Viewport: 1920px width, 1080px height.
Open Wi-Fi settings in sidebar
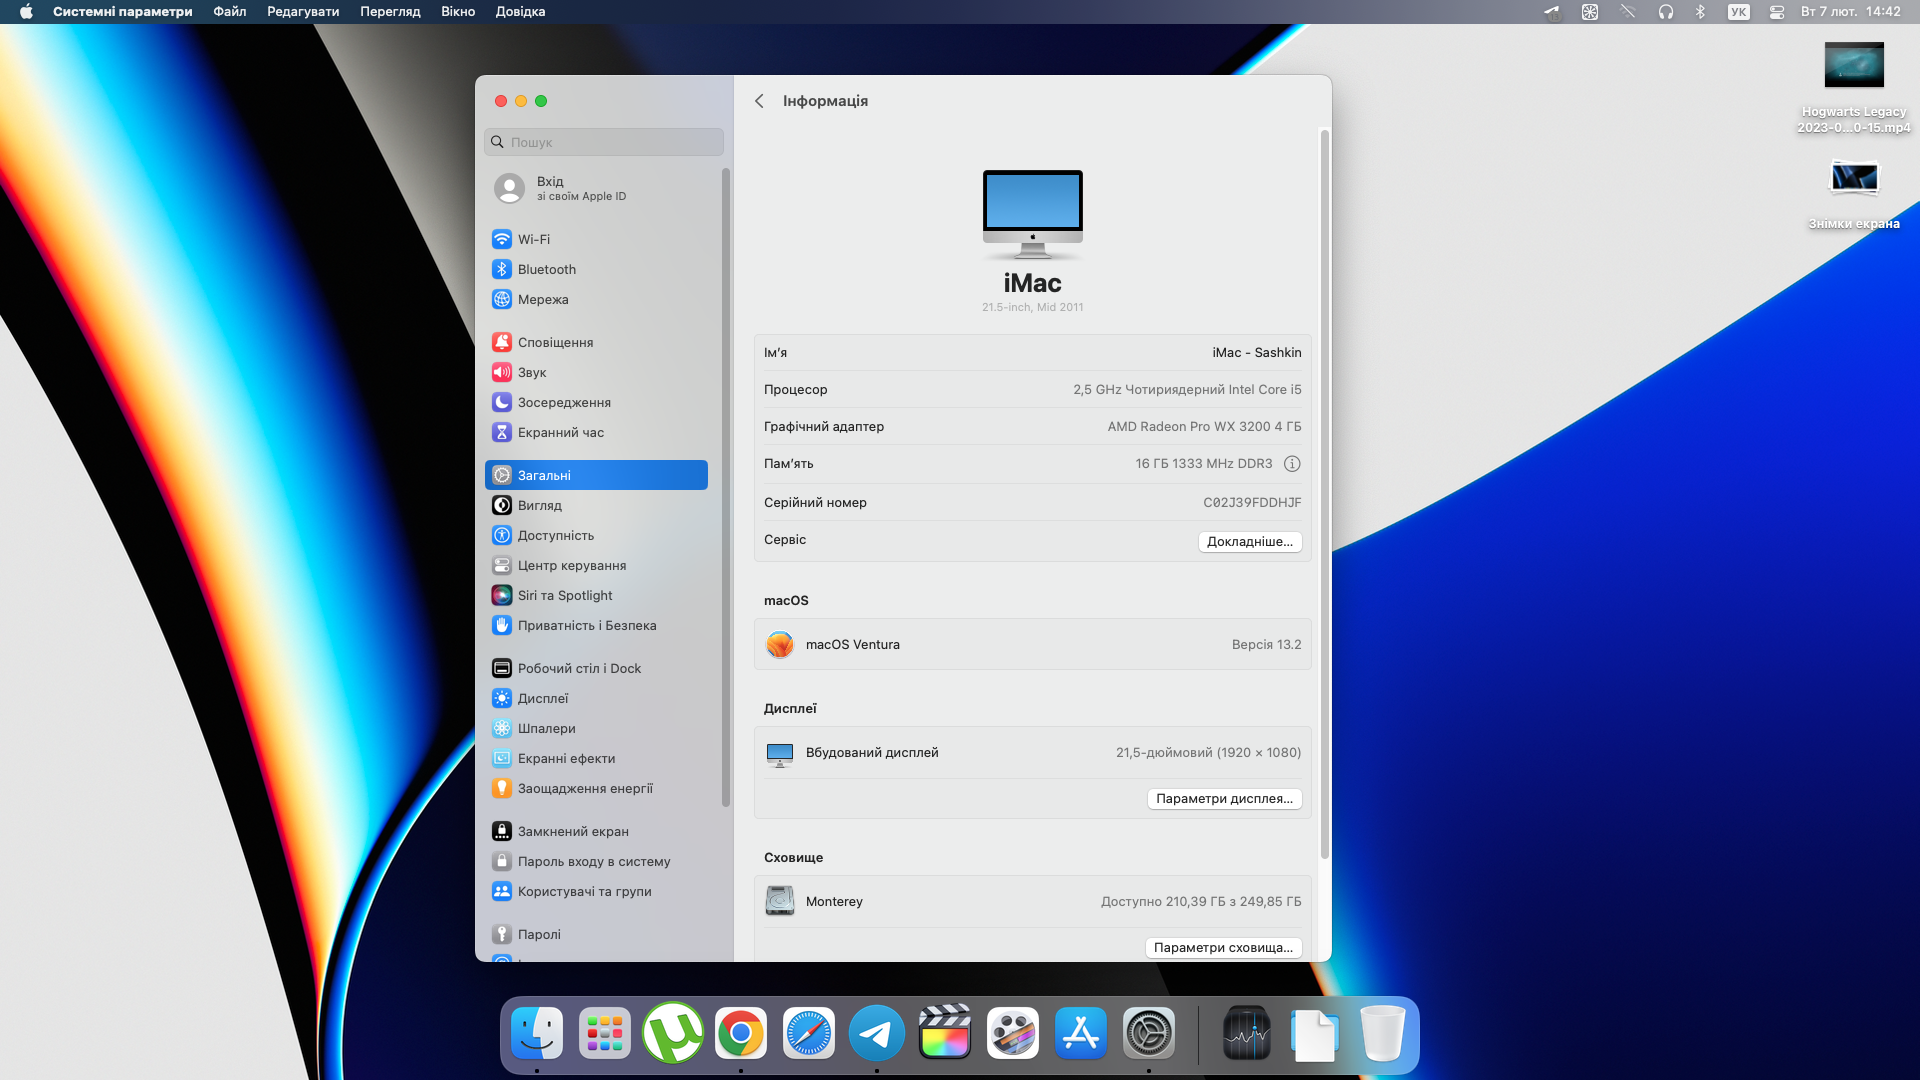(x=533, y=239)
